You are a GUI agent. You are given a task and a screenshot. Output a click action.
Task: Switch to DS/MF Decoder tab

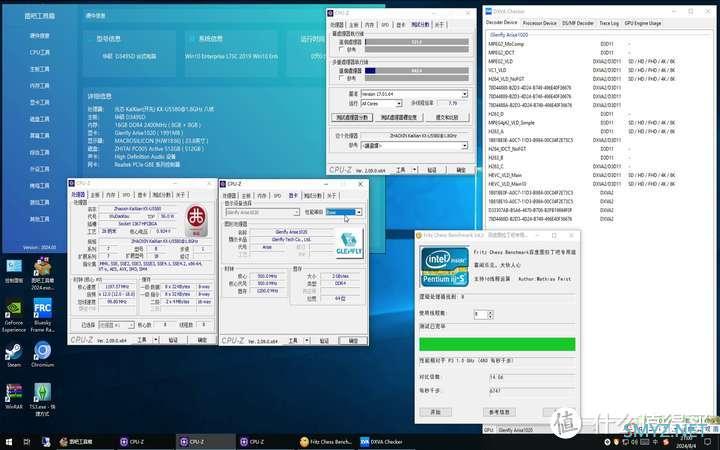tap(578, 23)
